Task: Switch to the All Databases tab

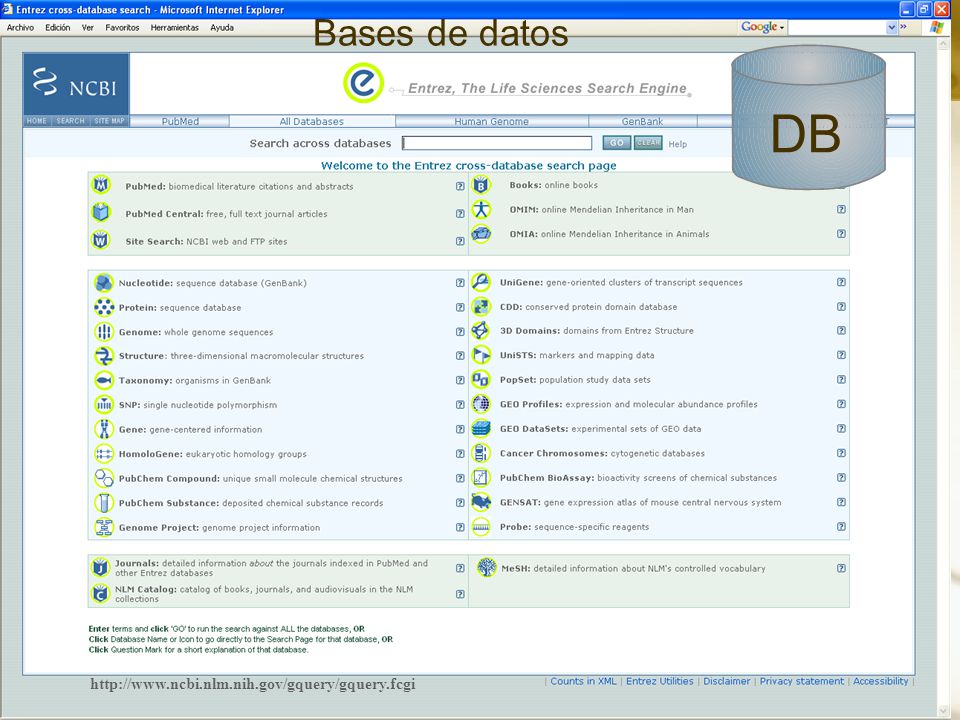Action: (312, 121)
